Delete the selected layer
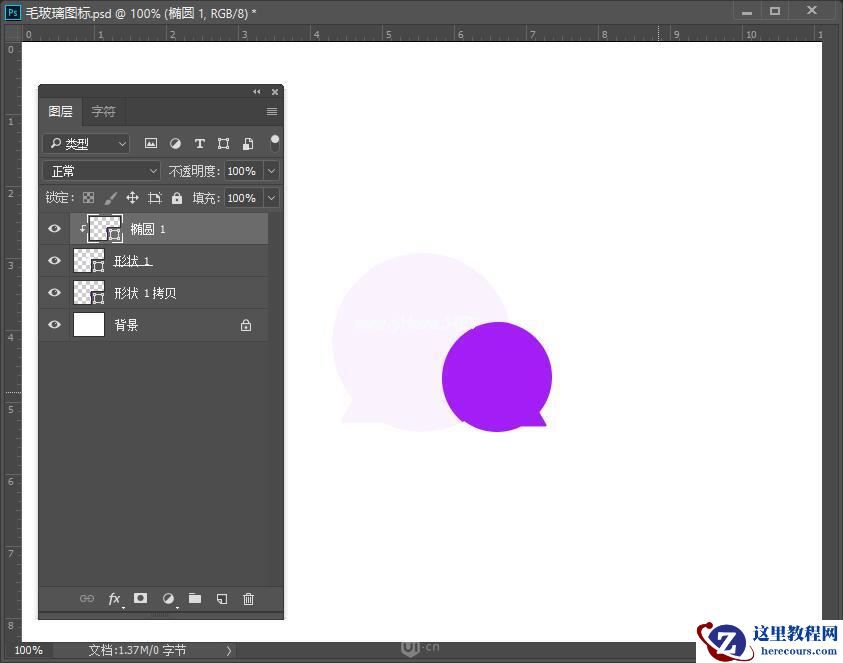This screenshot has height=663, width=843. [248, 599]
